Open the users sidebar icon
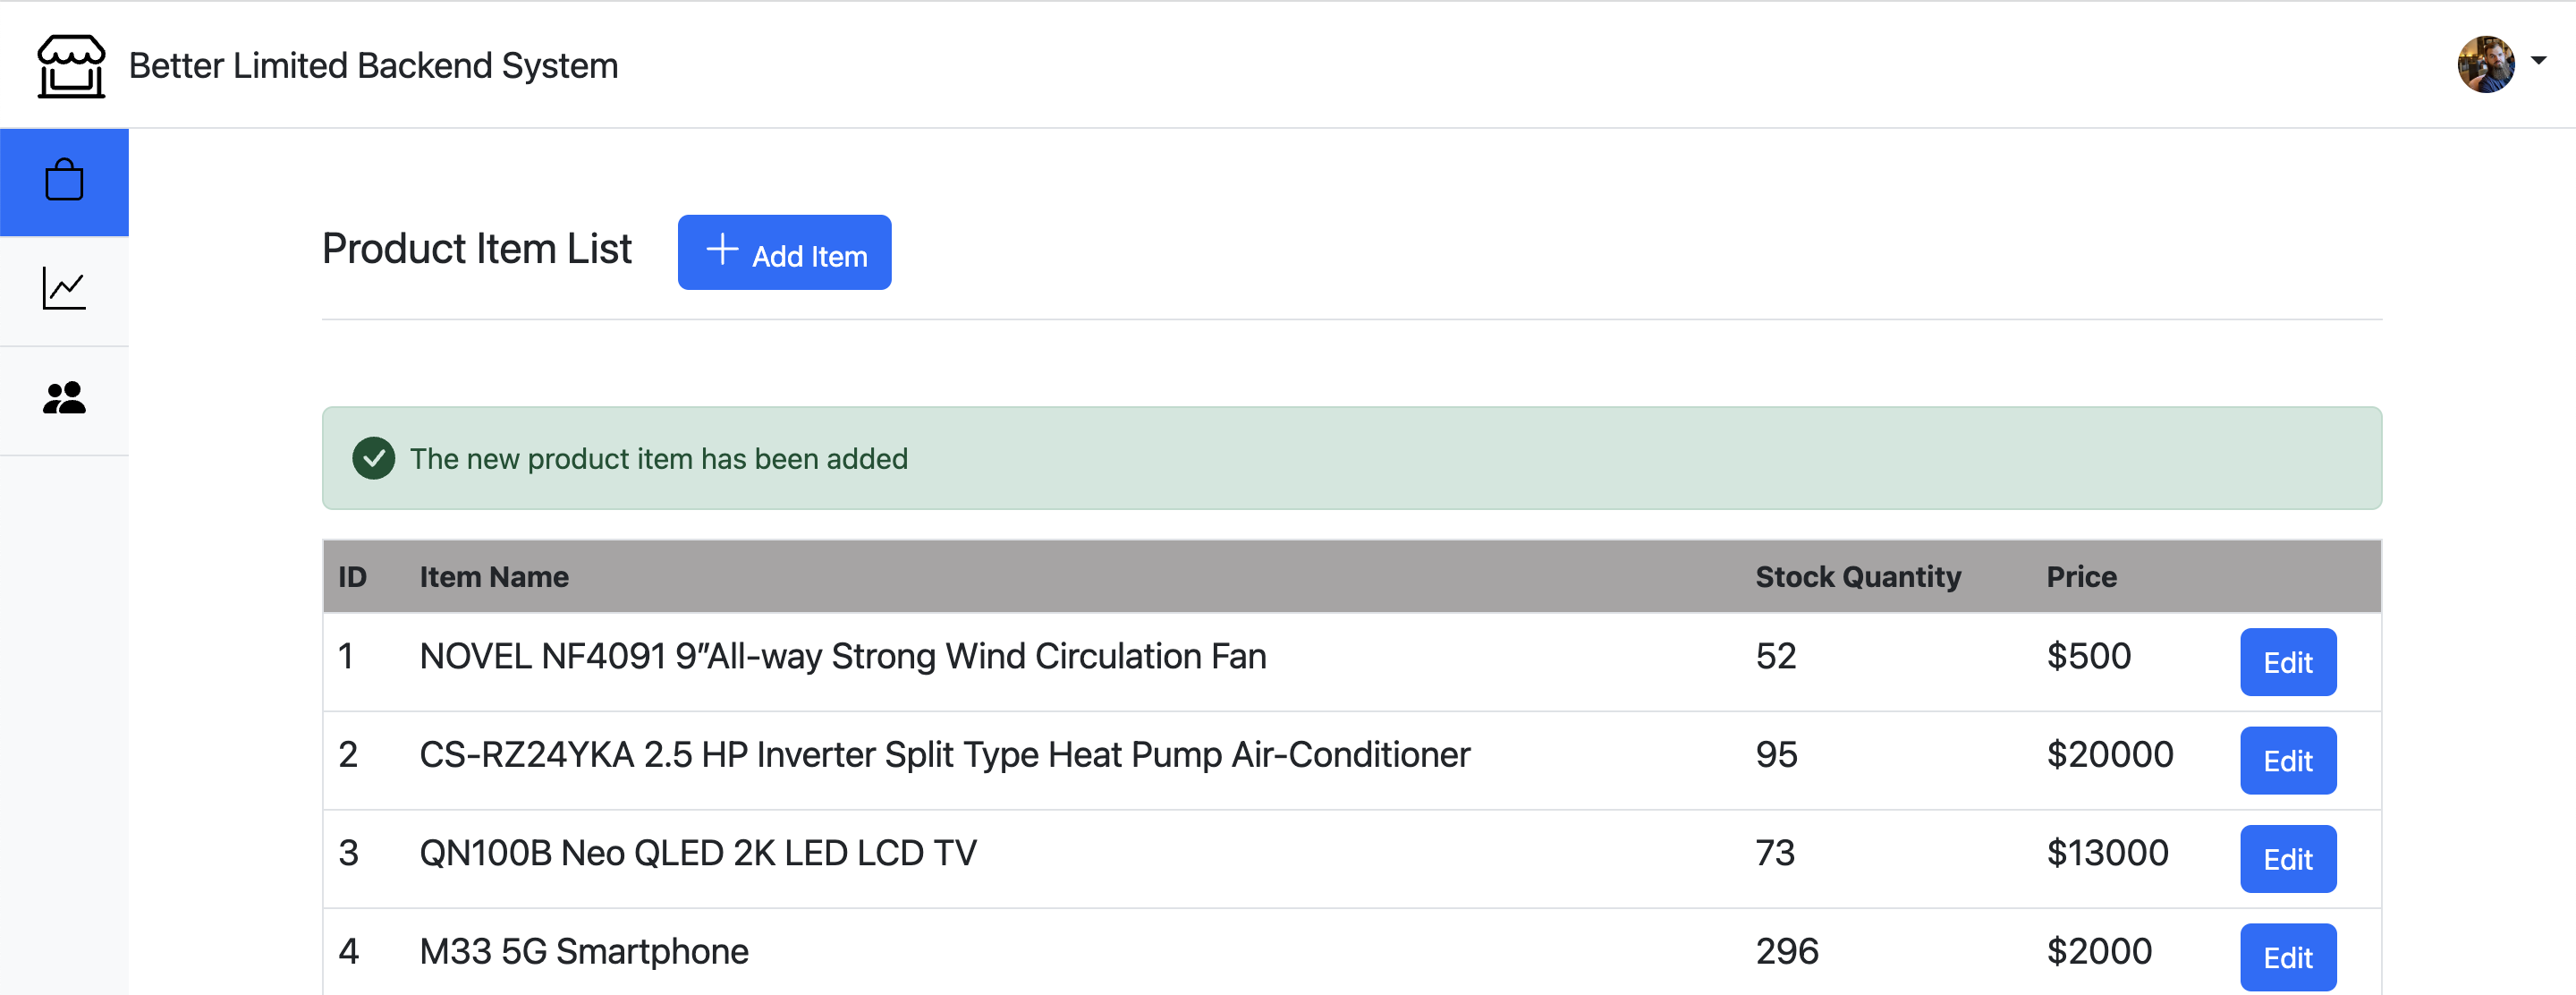 [64, 399]
